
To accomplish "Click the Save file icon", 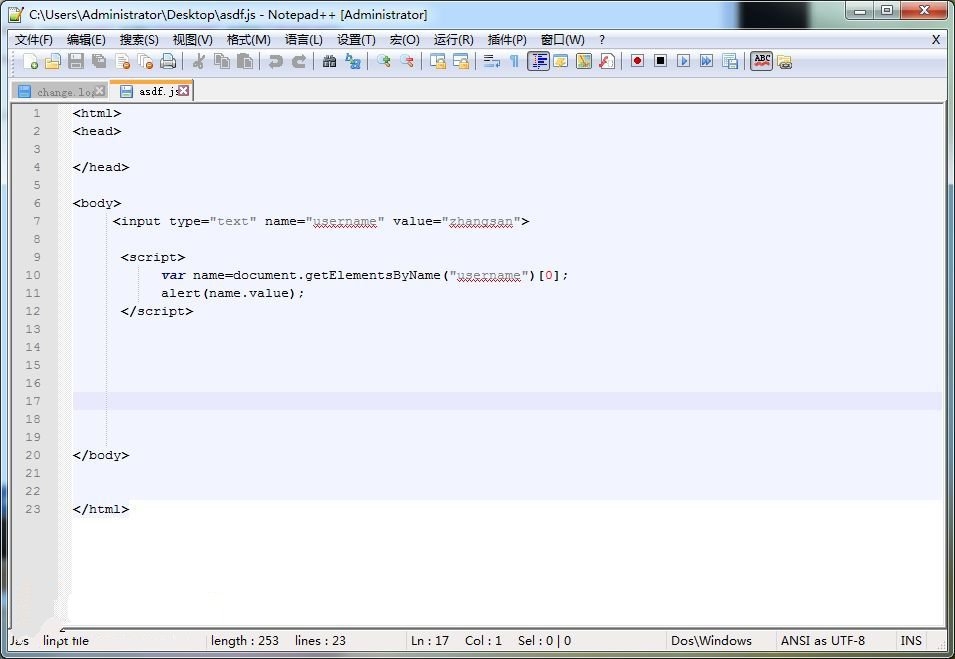I will pos(76,61).
